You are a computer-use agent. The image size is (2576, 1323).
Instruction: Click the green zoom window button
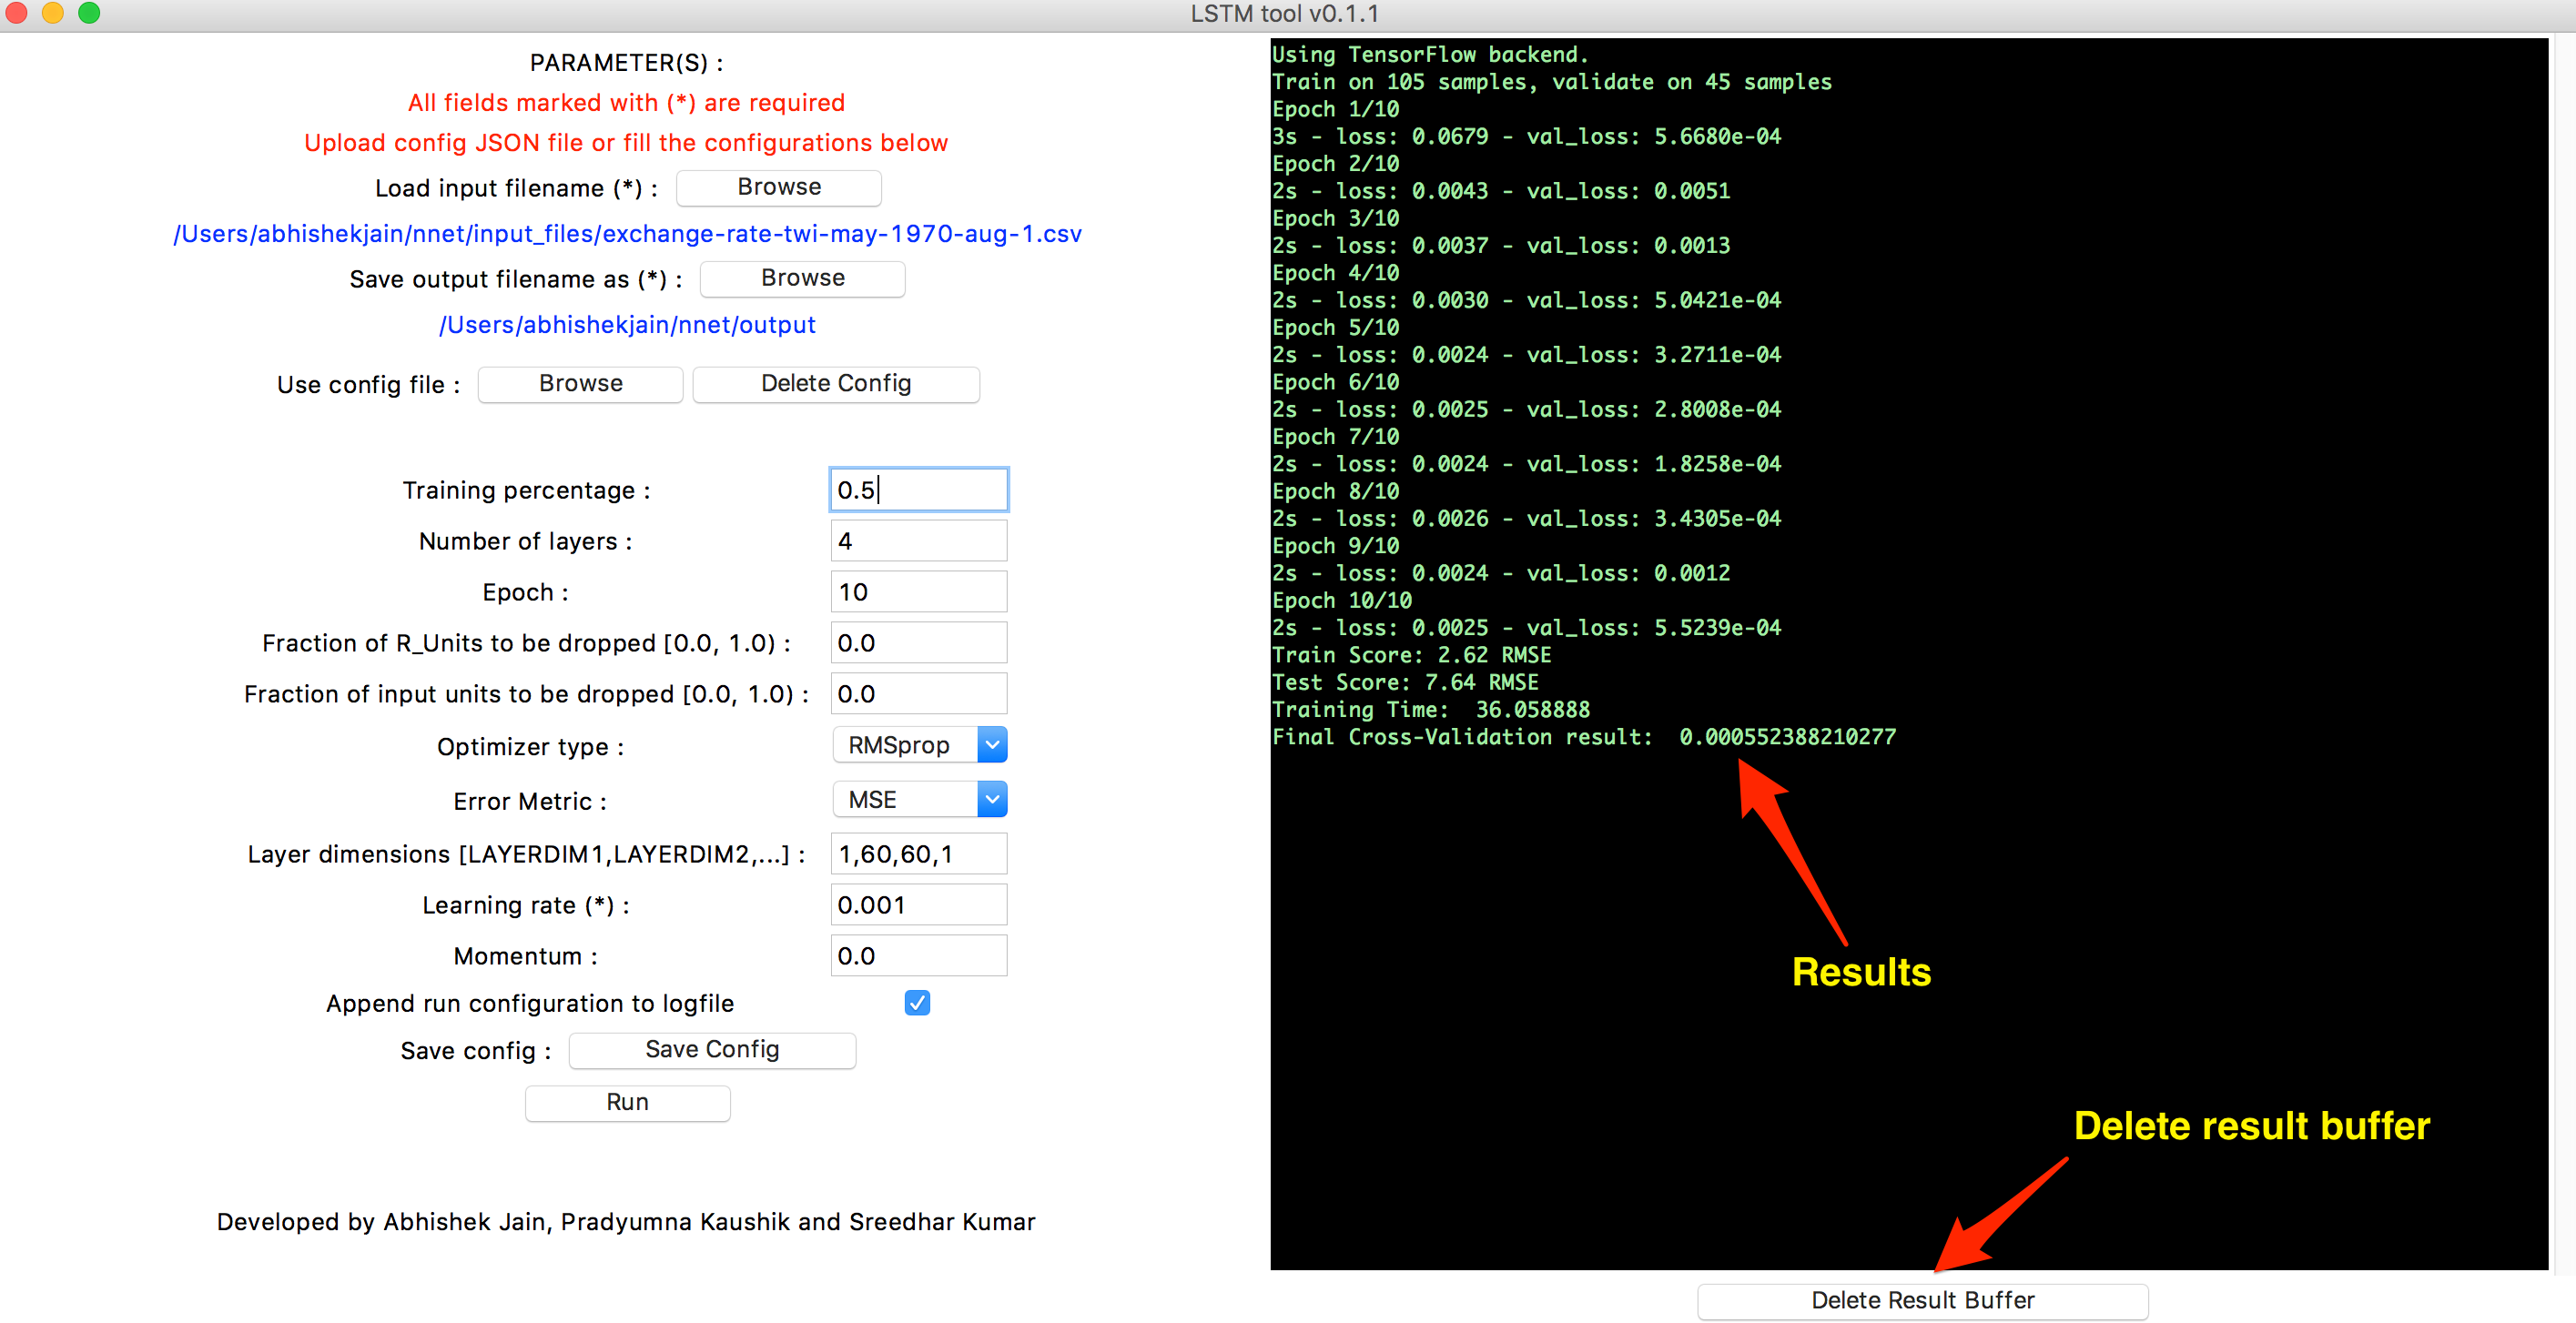(x=89, y=13)
